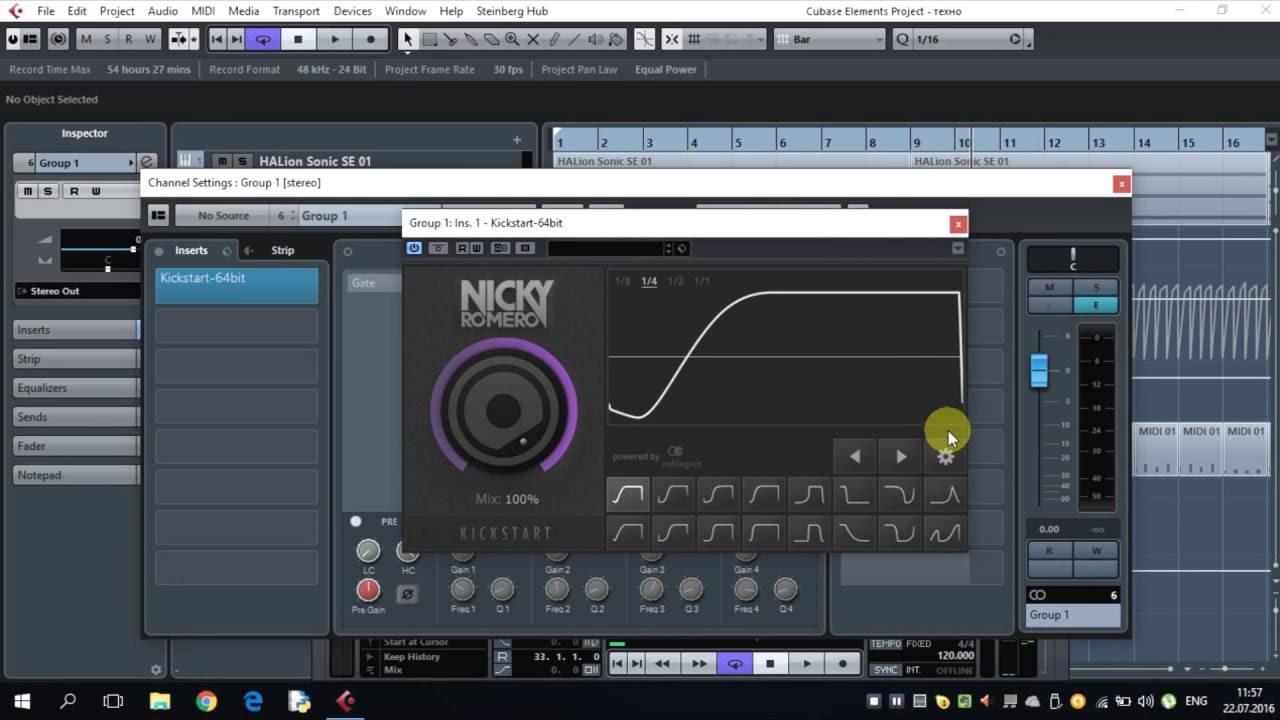Expand Sends section in Inspector
The image size is (1280, 720).
pos(76,417)
